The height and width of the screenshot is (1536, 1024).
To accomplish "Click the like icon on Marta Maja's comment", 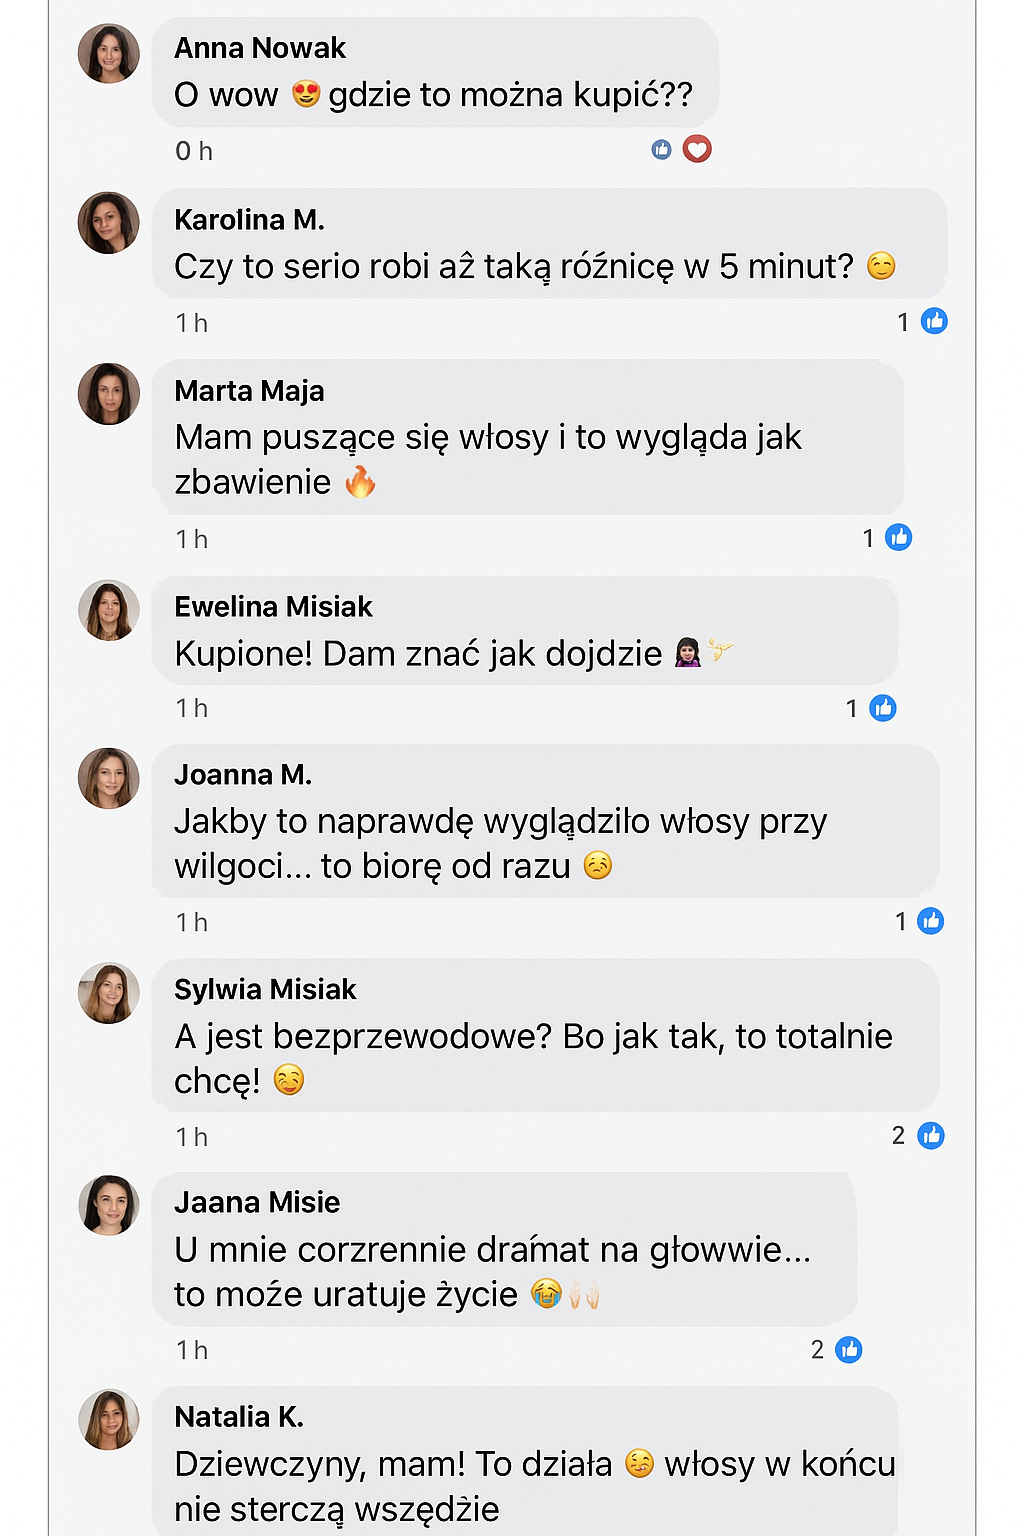I will click(899, 538).
